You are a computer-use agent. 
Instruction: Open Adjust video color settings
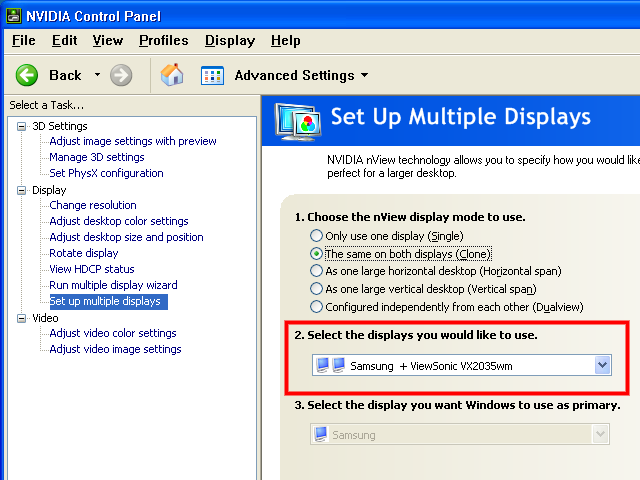(113, 333)
